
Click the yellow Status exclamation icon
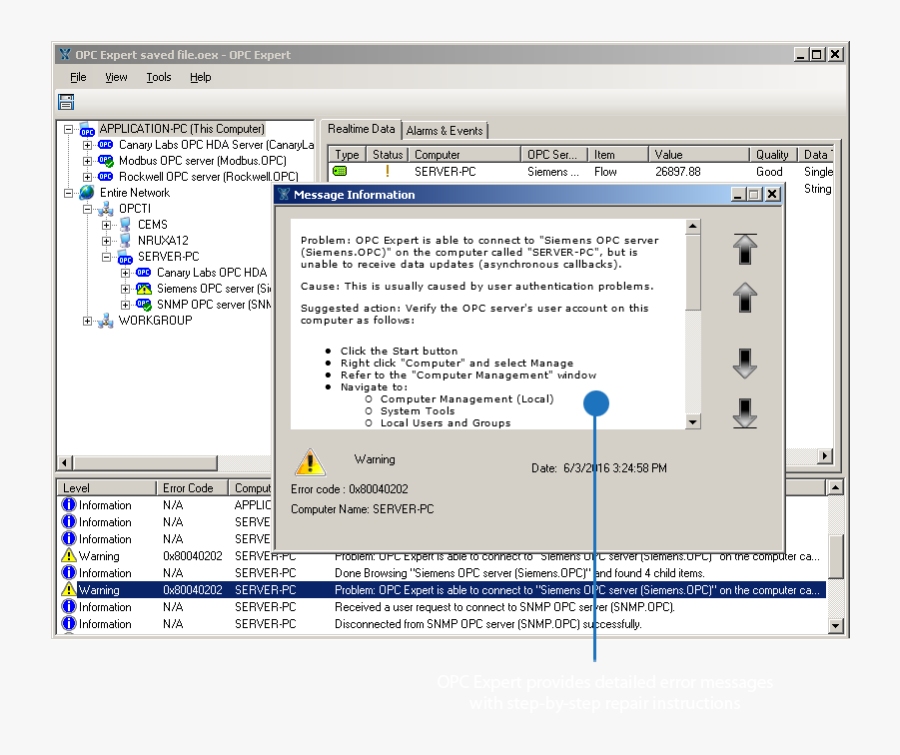[387, 171]
